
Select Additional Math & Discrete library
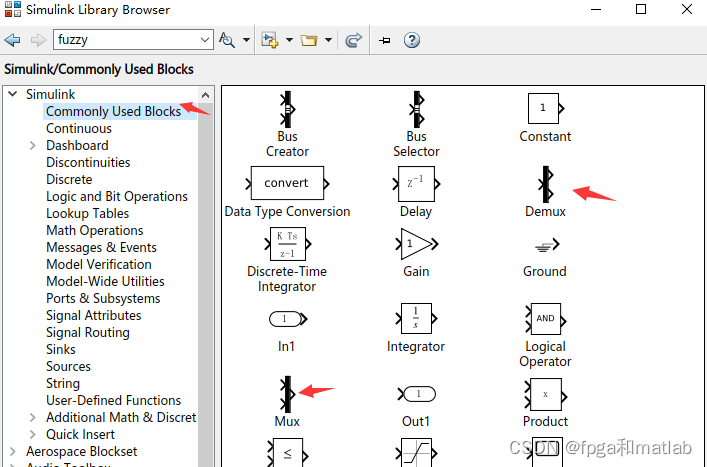(x=121, y=417)
